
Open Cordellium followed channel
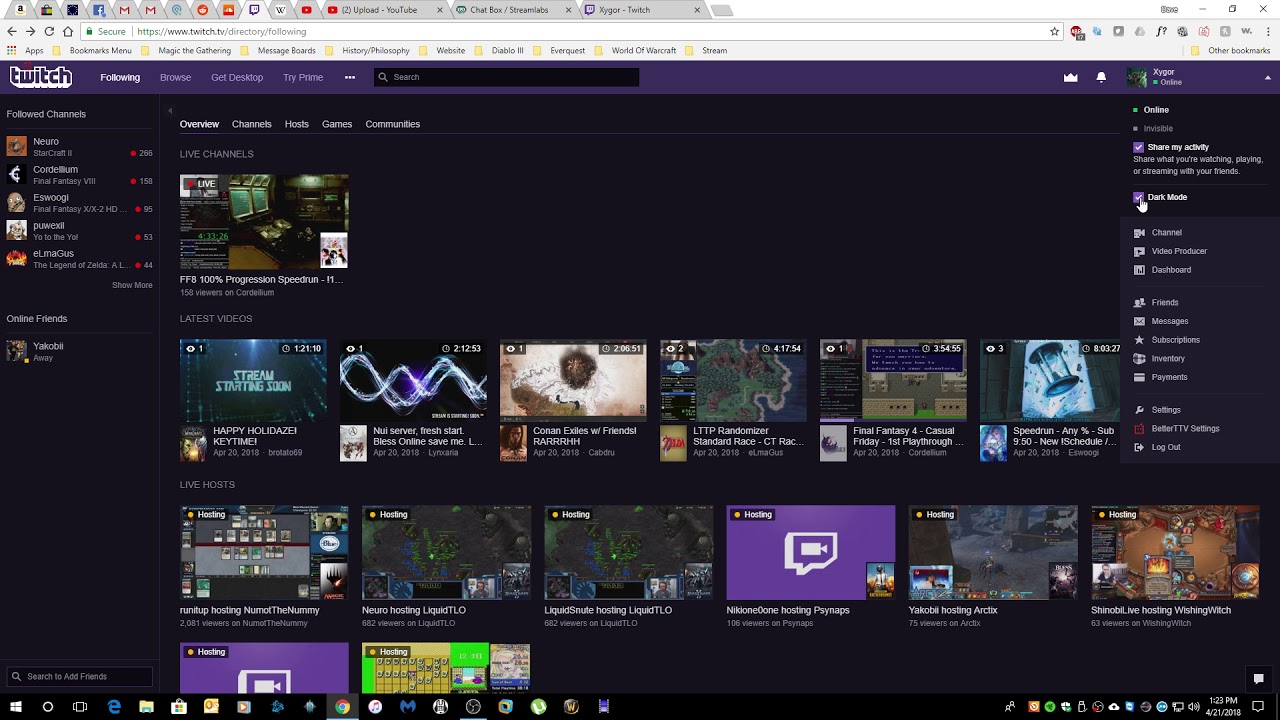click(80, 175)
